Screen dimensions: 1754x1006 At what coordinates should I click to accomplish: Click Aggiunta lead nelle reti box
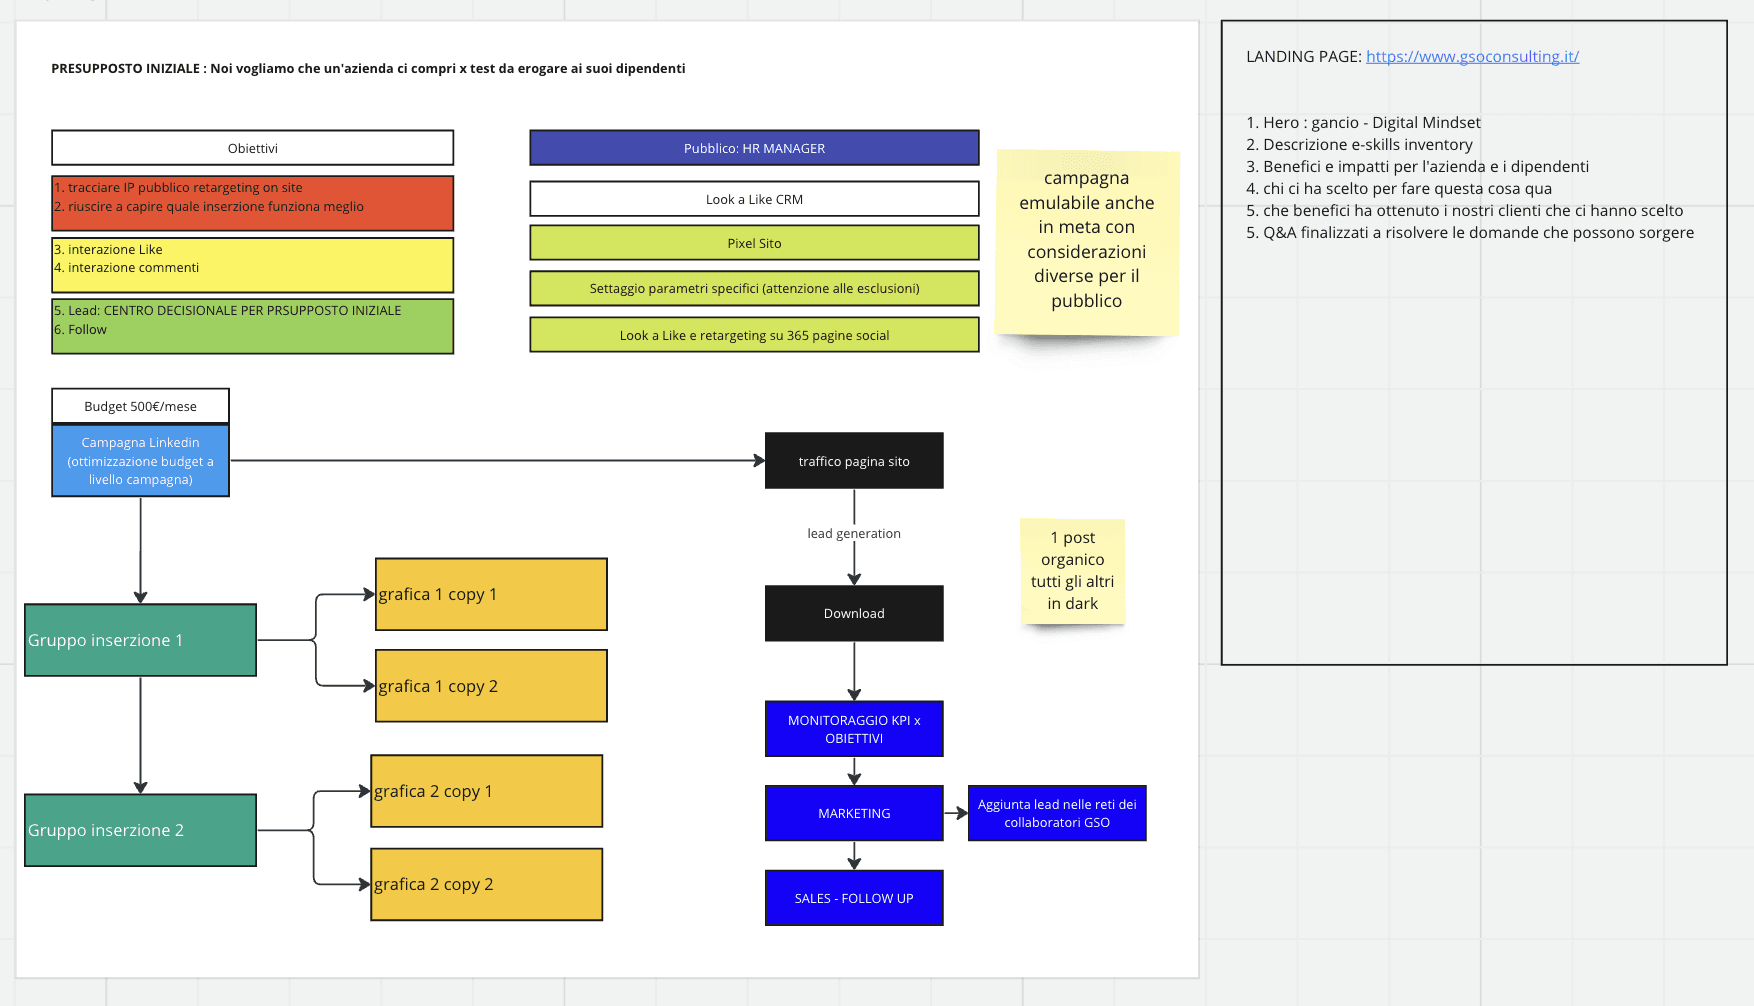click(x=1057, y=813)
